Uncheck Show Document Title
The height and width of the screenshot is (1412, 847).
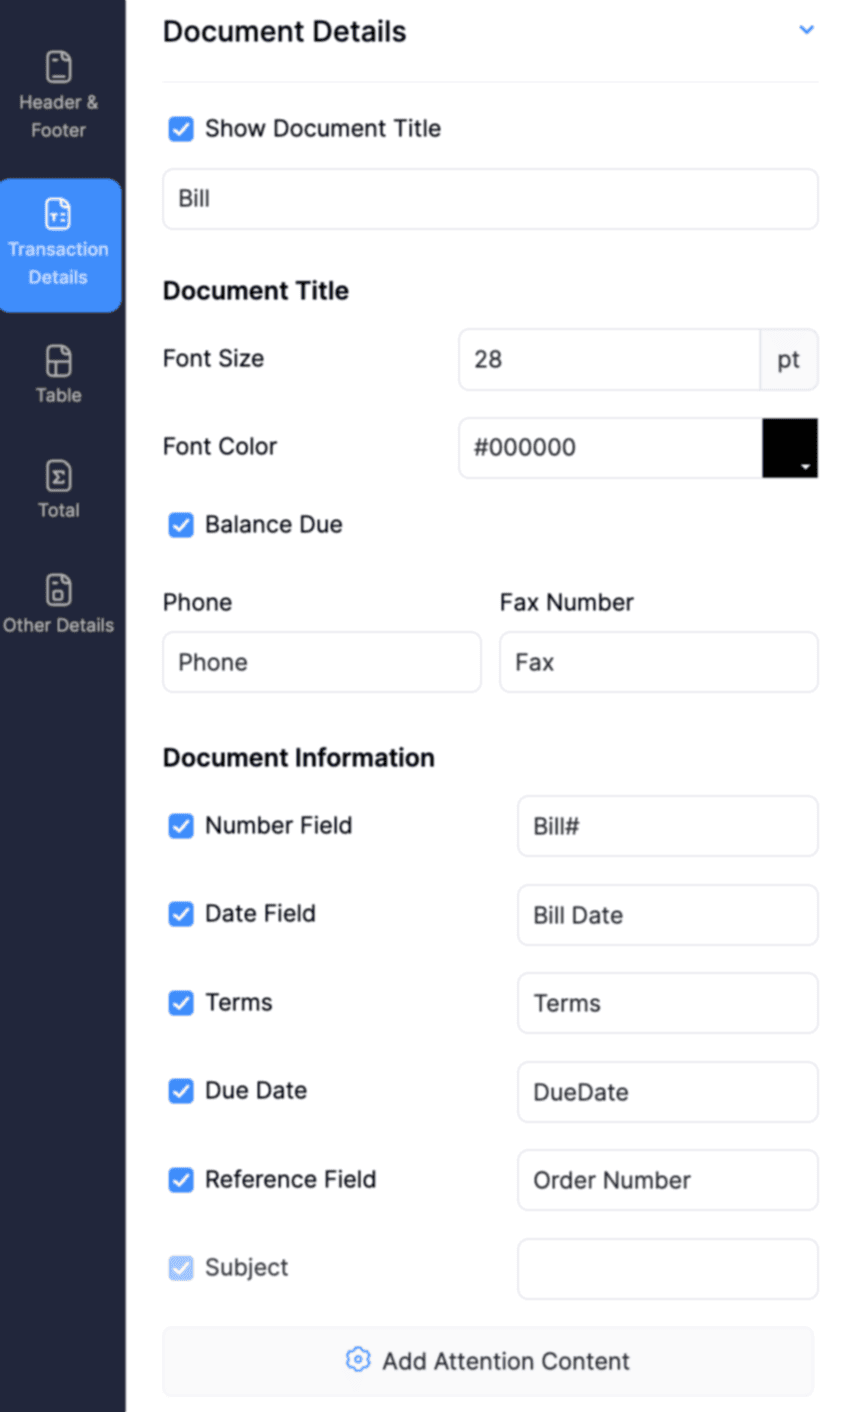click(x=181, y=128)
